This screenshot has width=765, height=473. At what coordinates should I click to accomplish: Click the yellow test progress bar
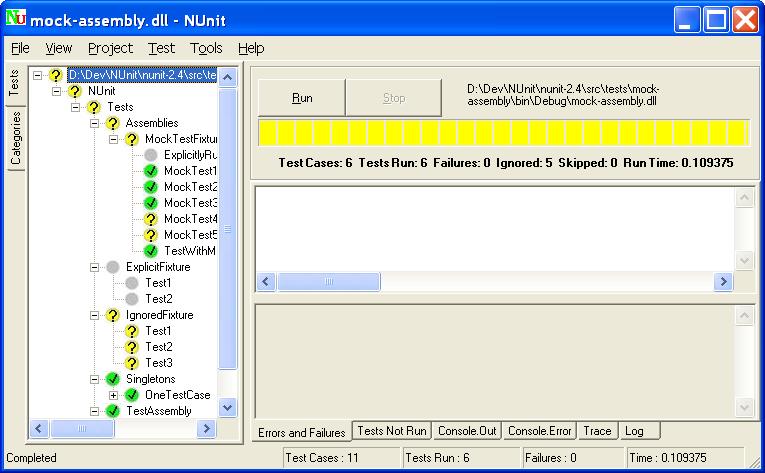coord(502,134)
